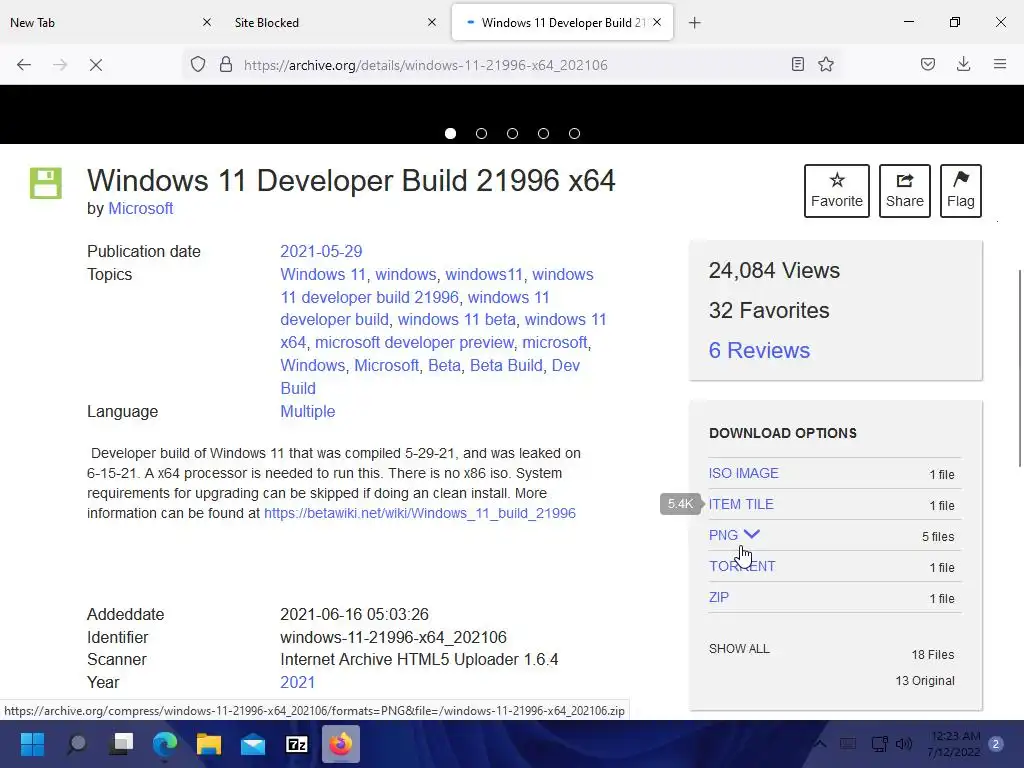
Task: Expand the PNG files chevron
Action: [752, 534]
